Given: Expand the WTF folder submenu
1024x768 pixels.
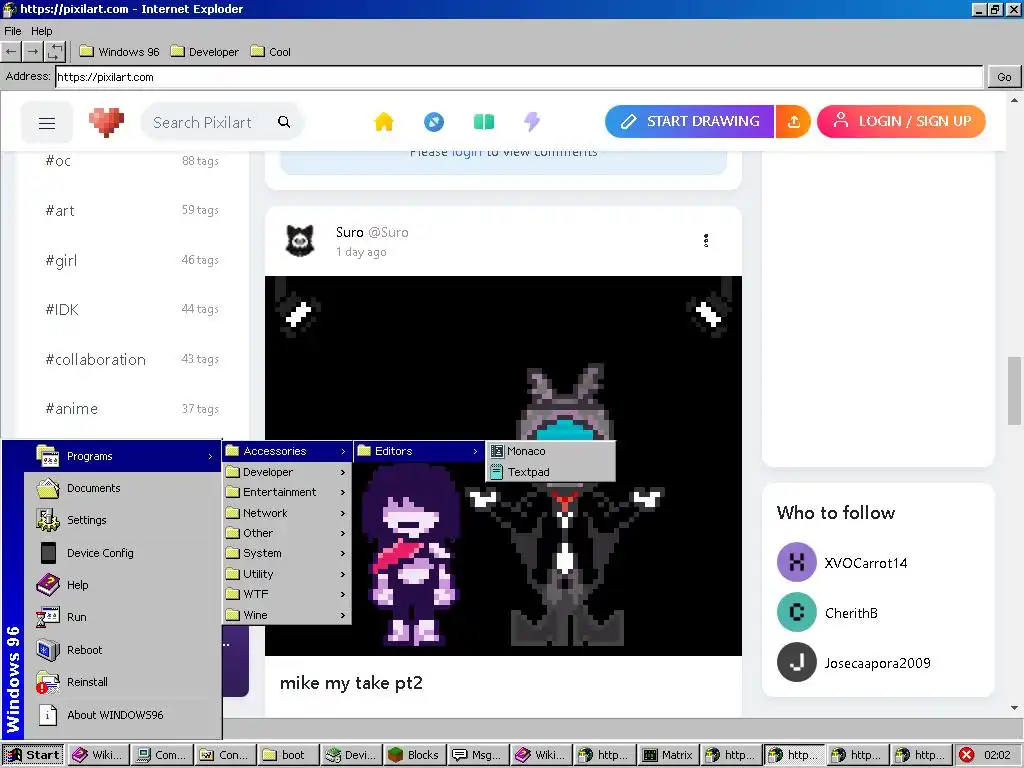Looking at the screenshot, I should 287,595.
